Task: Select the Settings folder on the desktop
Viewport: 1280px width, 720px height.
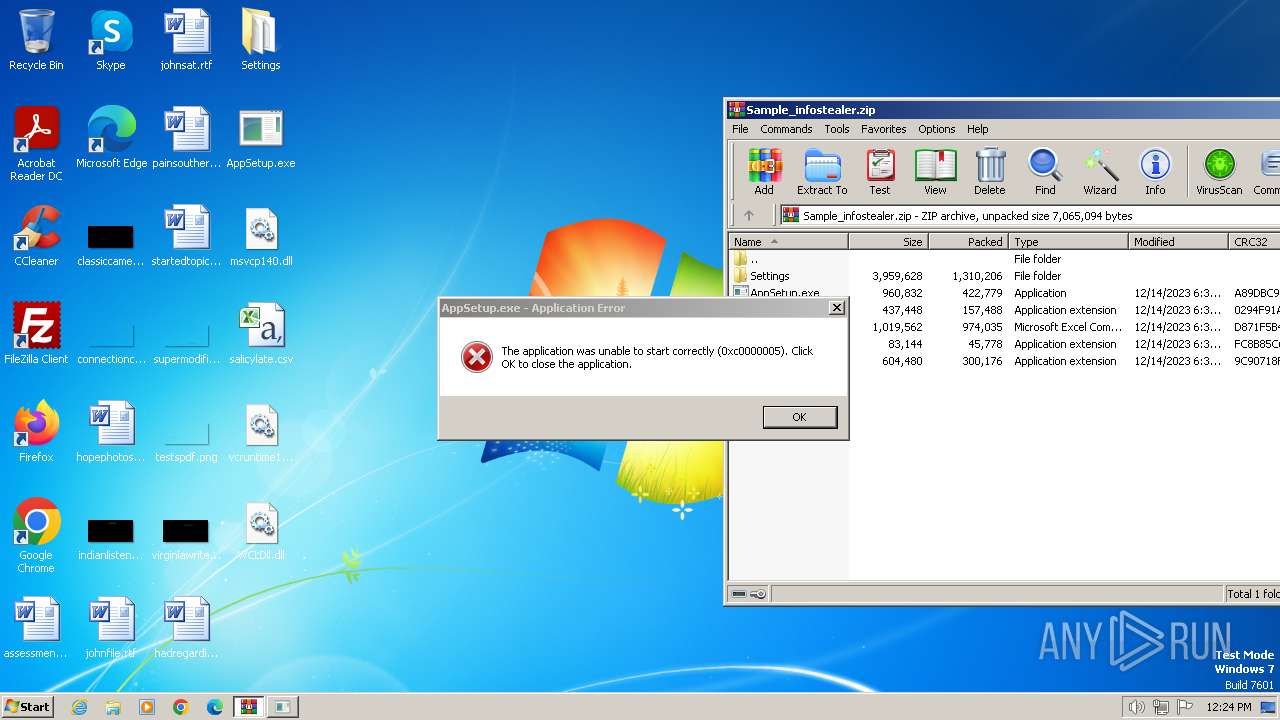Action: point(260,41)
